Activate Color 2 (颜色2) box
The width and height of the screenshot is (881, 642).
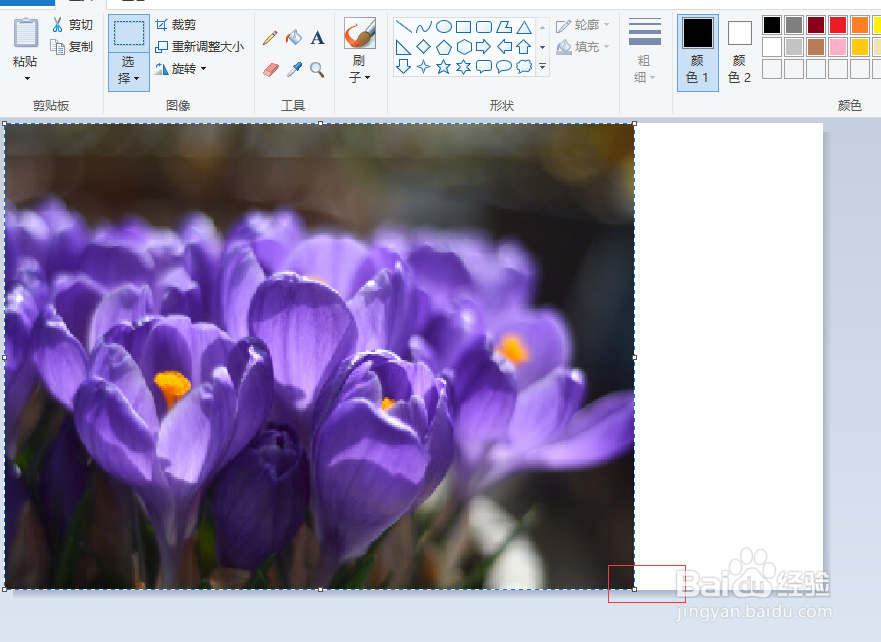click(739, 52)
